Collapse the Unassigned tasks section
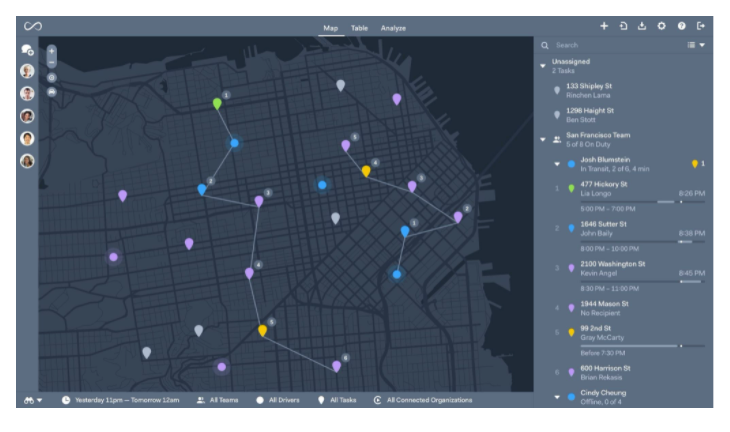730x432 pixels. (543, 66)
